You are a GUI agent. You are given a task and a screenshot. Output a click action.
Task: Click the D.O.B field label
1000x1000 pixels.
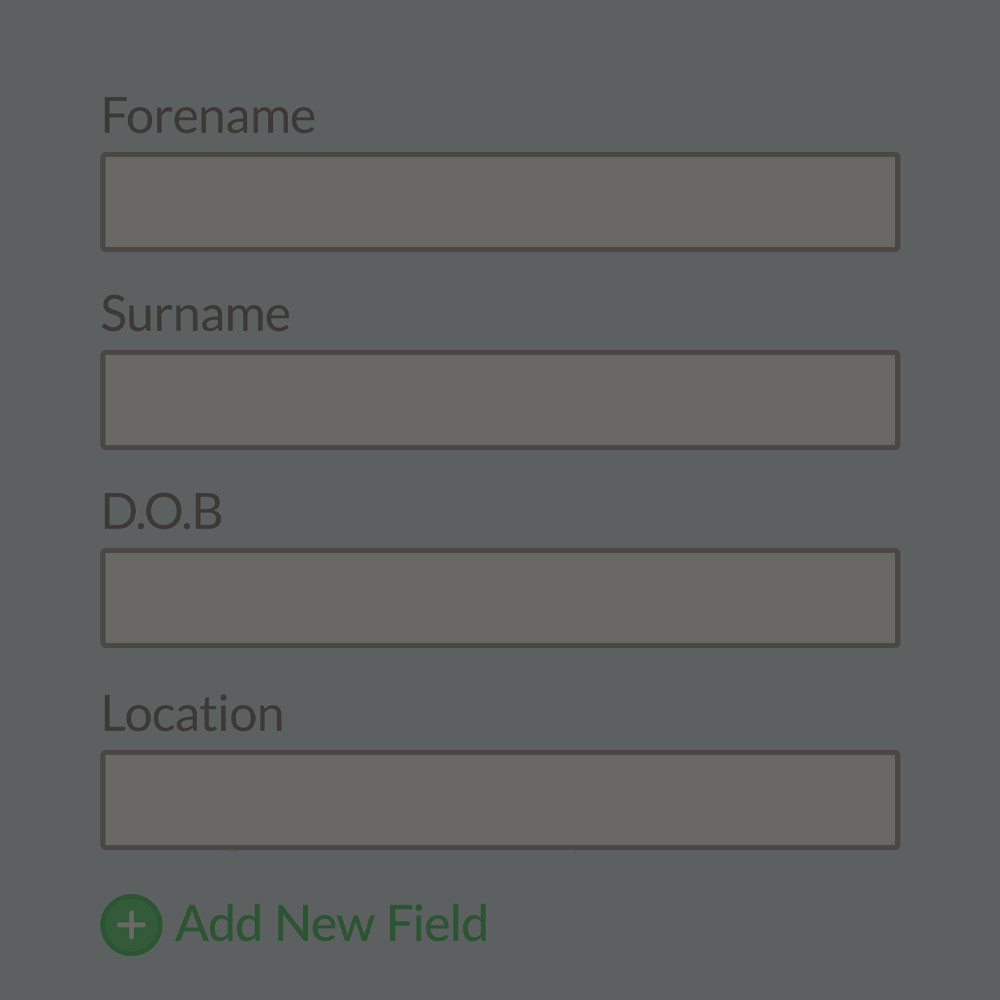pyautogui.click(x=162, y=511)
